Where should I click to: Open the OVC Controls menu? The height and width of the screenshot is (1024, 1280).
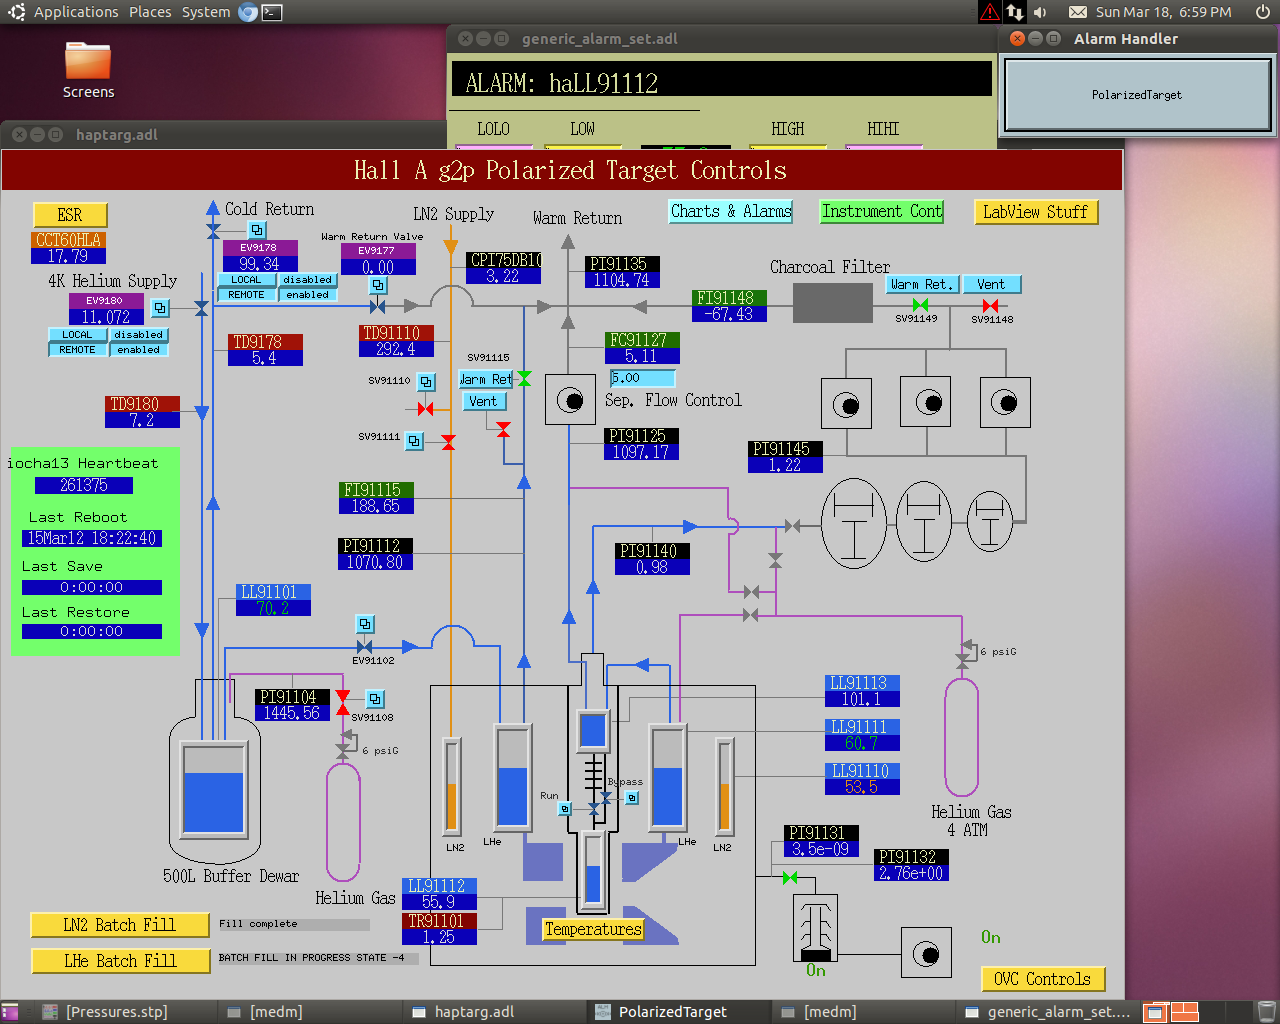point(1043,979)
